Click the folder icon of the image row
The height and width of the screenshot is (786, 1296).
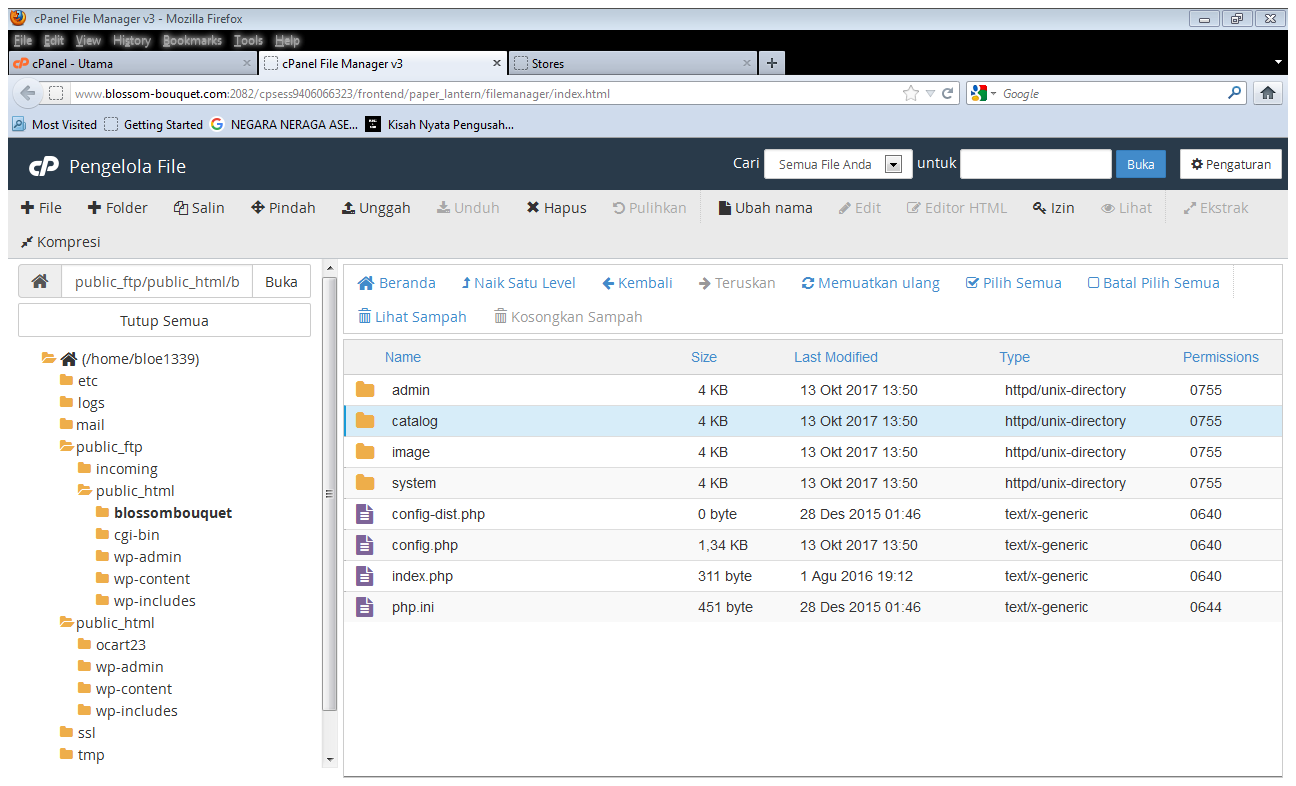click(x=365, y=452)
